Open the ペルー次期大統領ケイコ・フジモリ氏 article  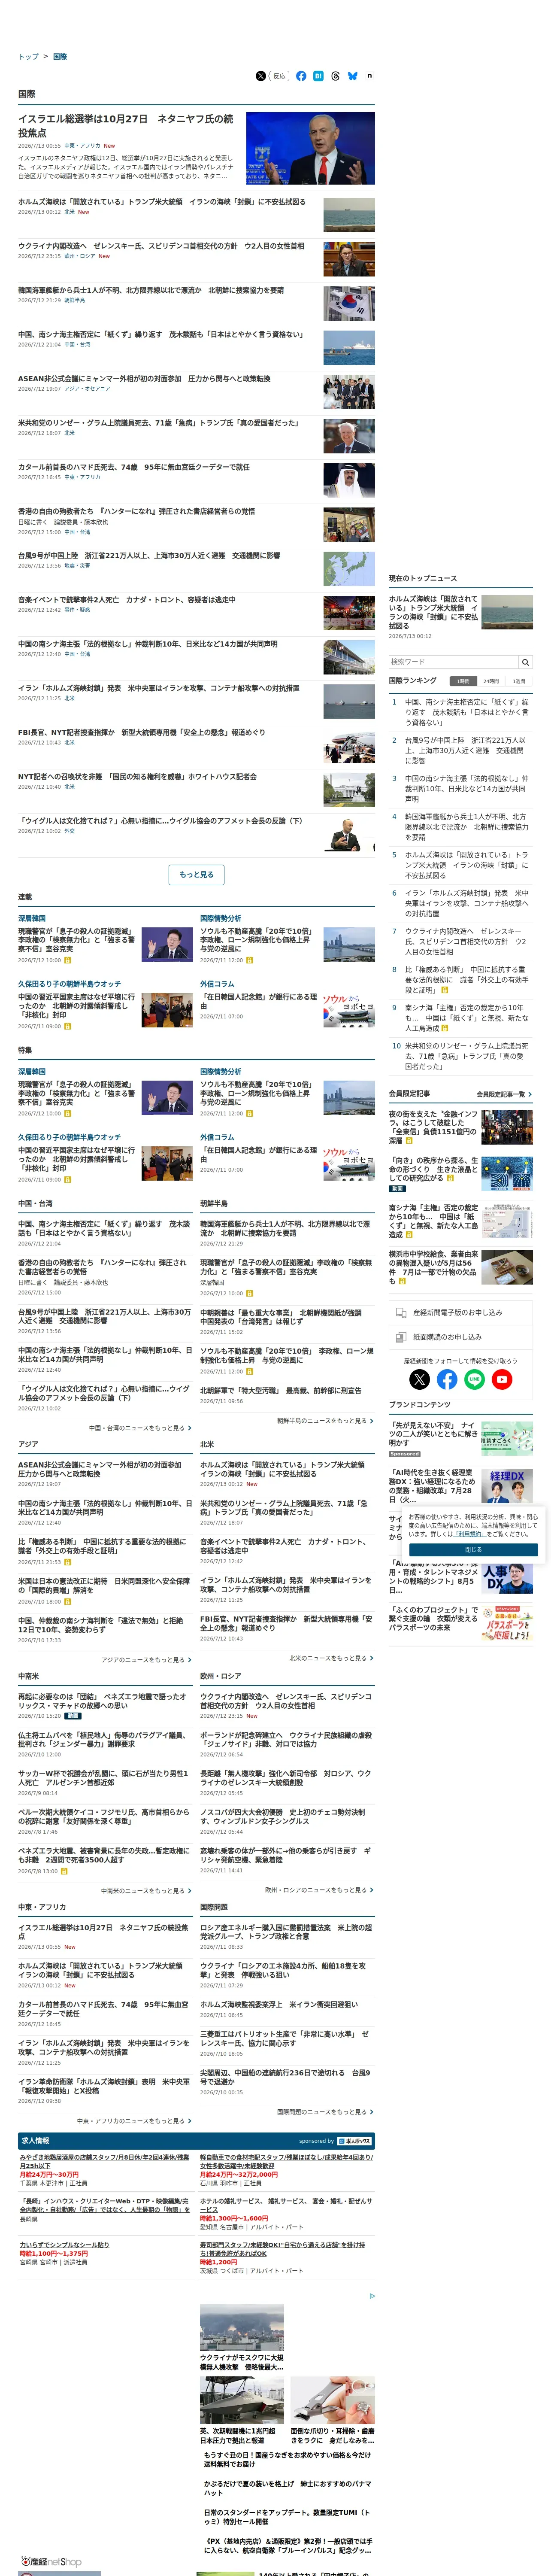pos(104,1816)
